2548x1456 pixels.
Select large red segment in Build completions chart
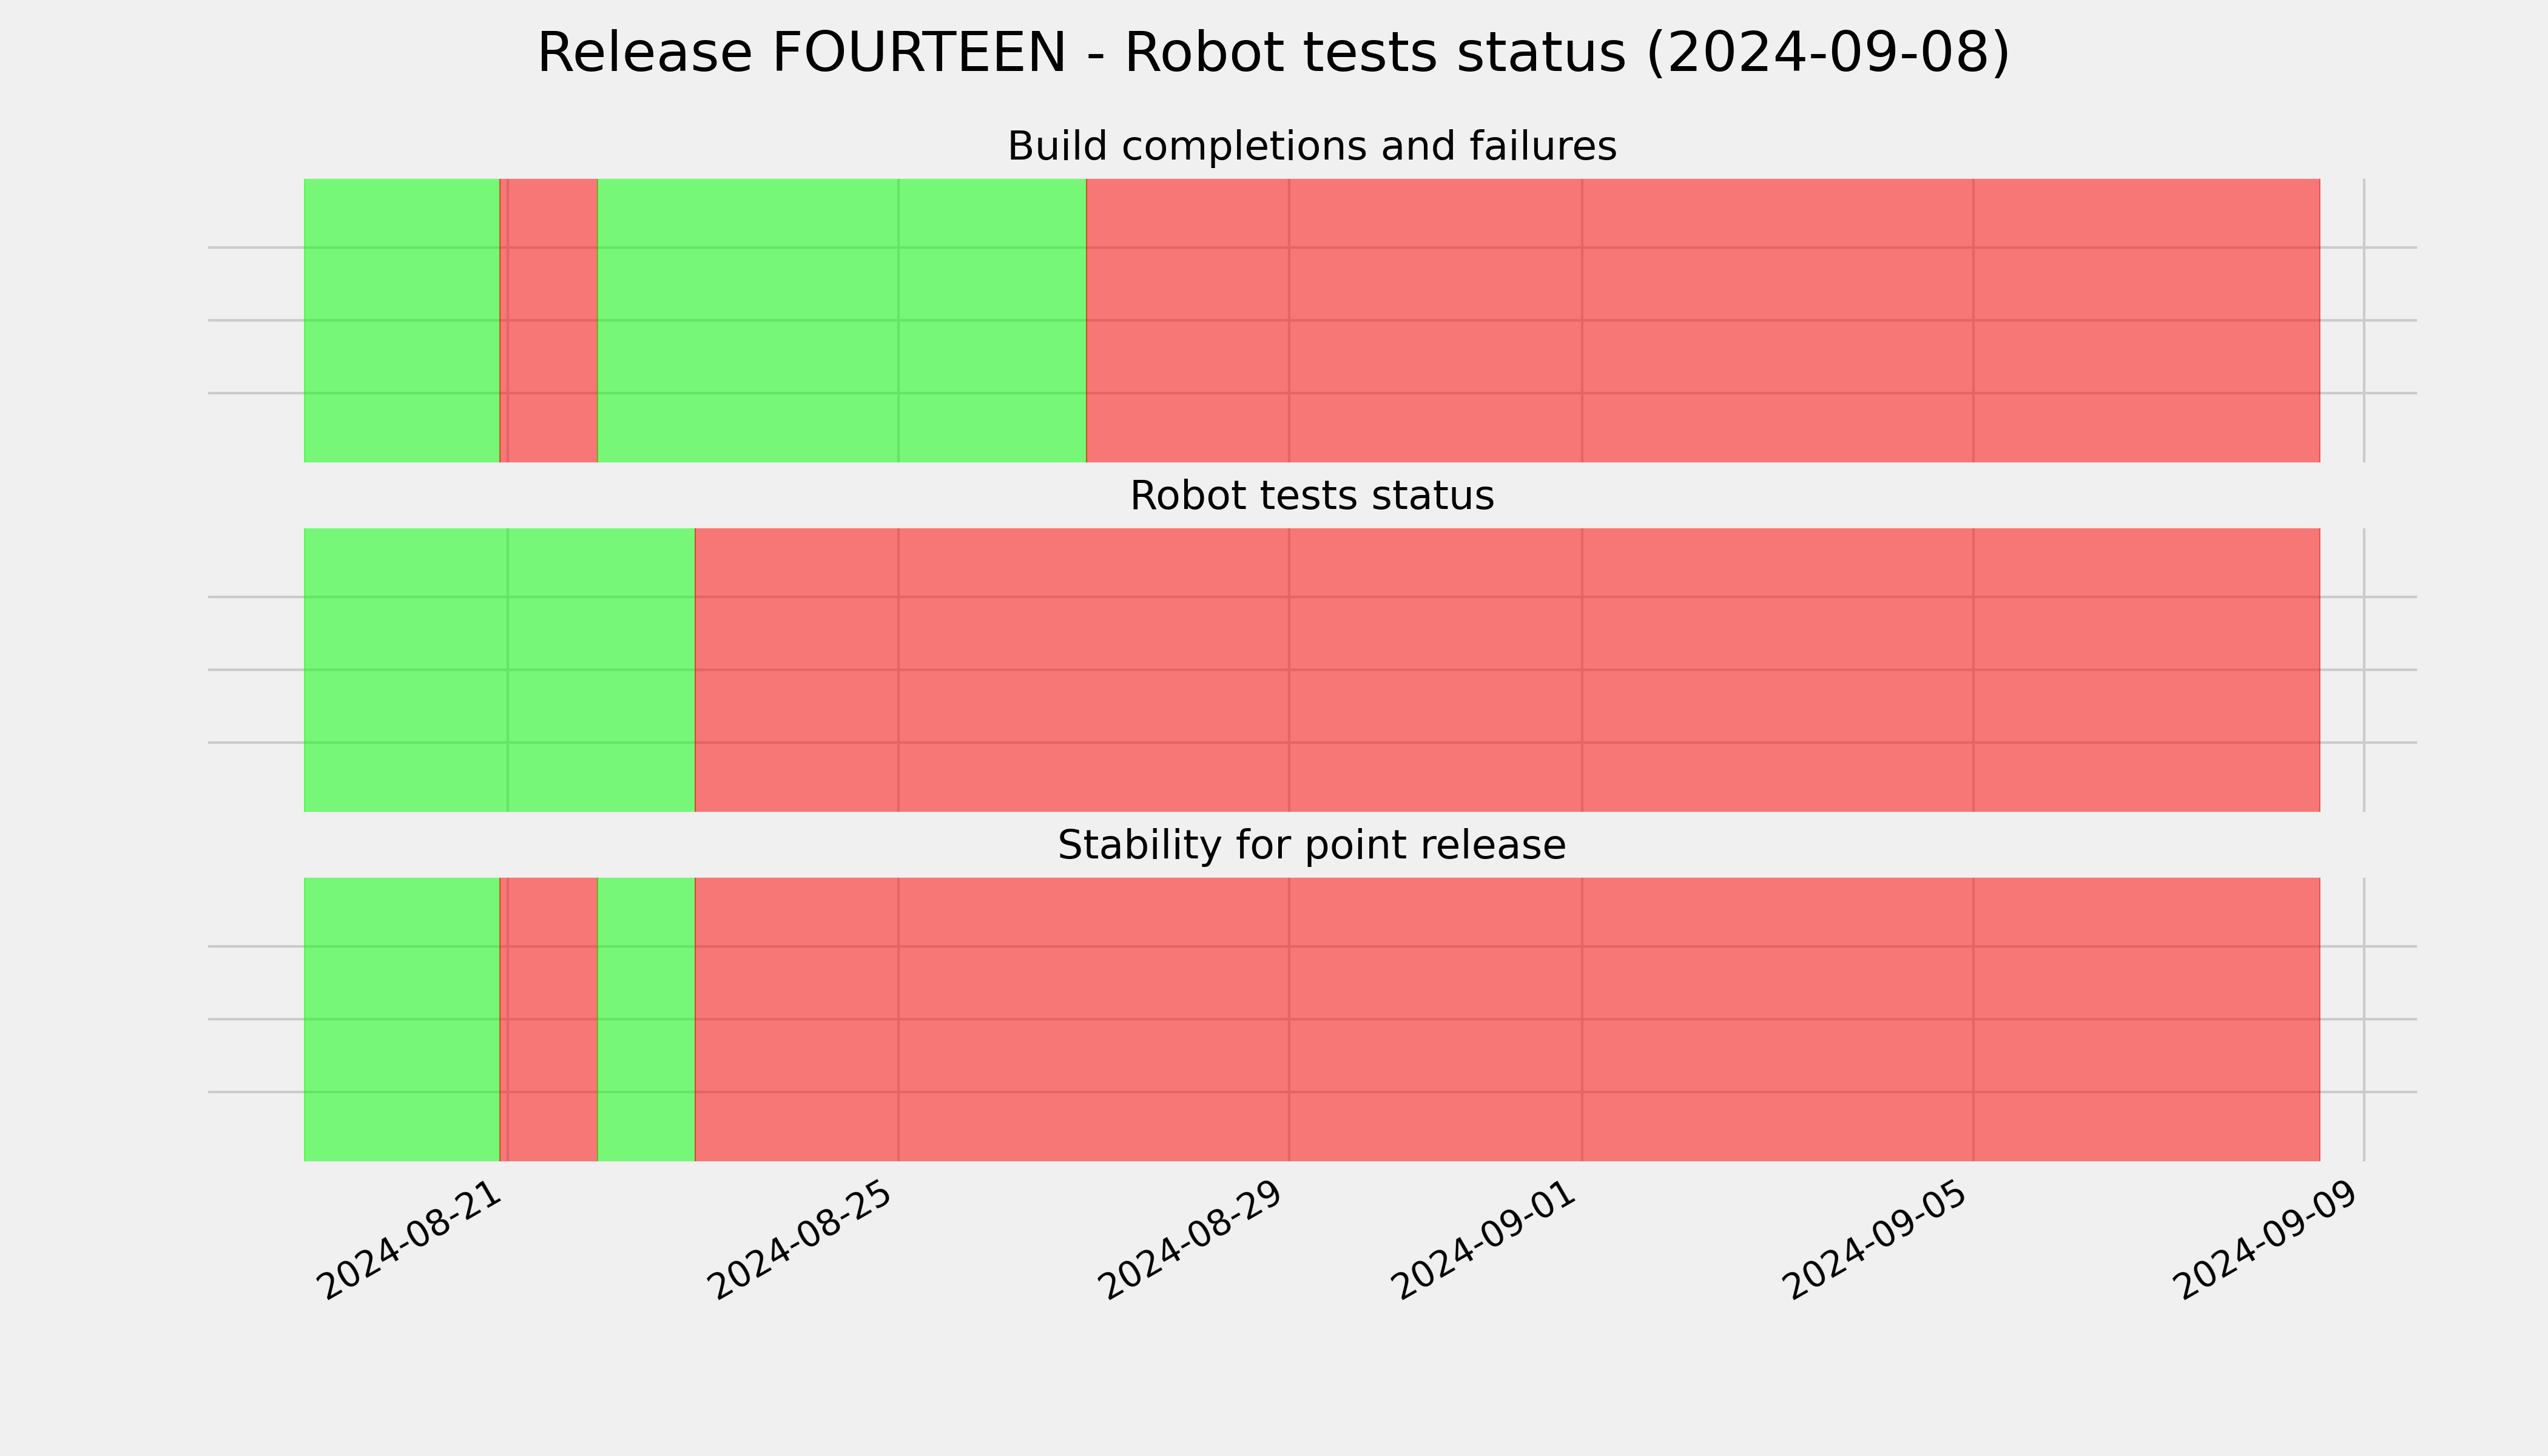[1703, 320]
